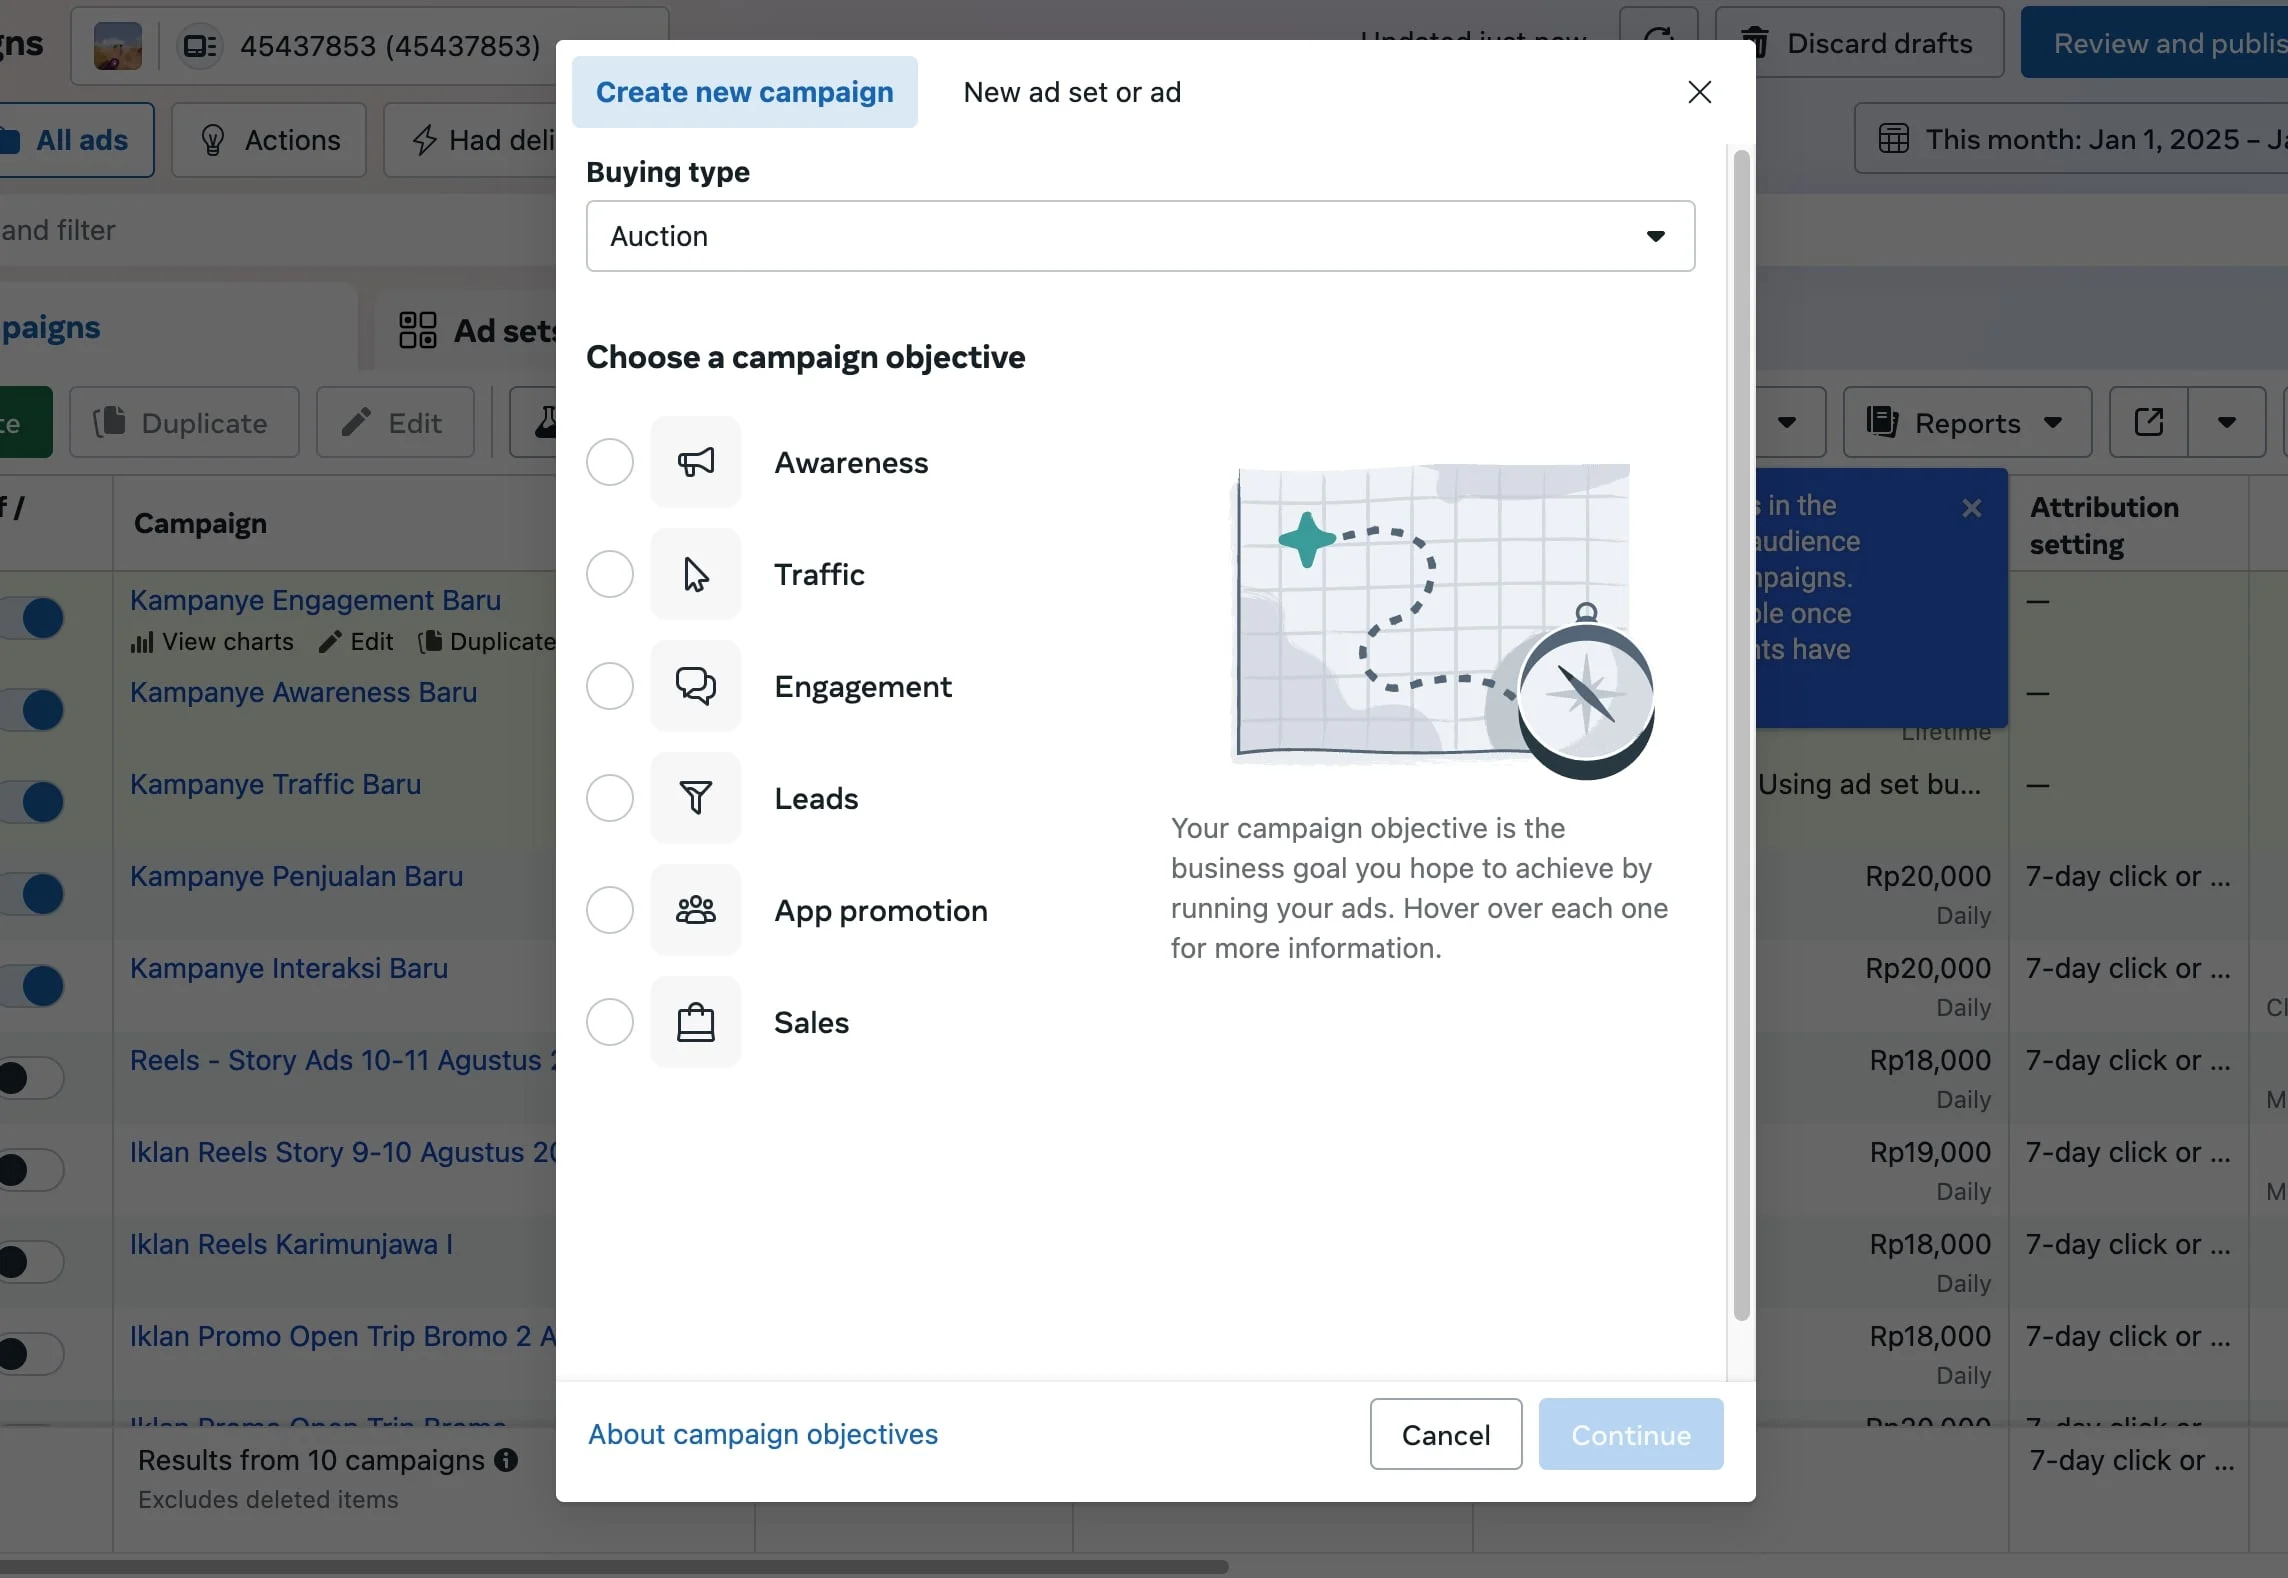Expand the Reports dropdown menu
The image size is (2288, 1578).
pyautogui.click(x=1966, y=422)
